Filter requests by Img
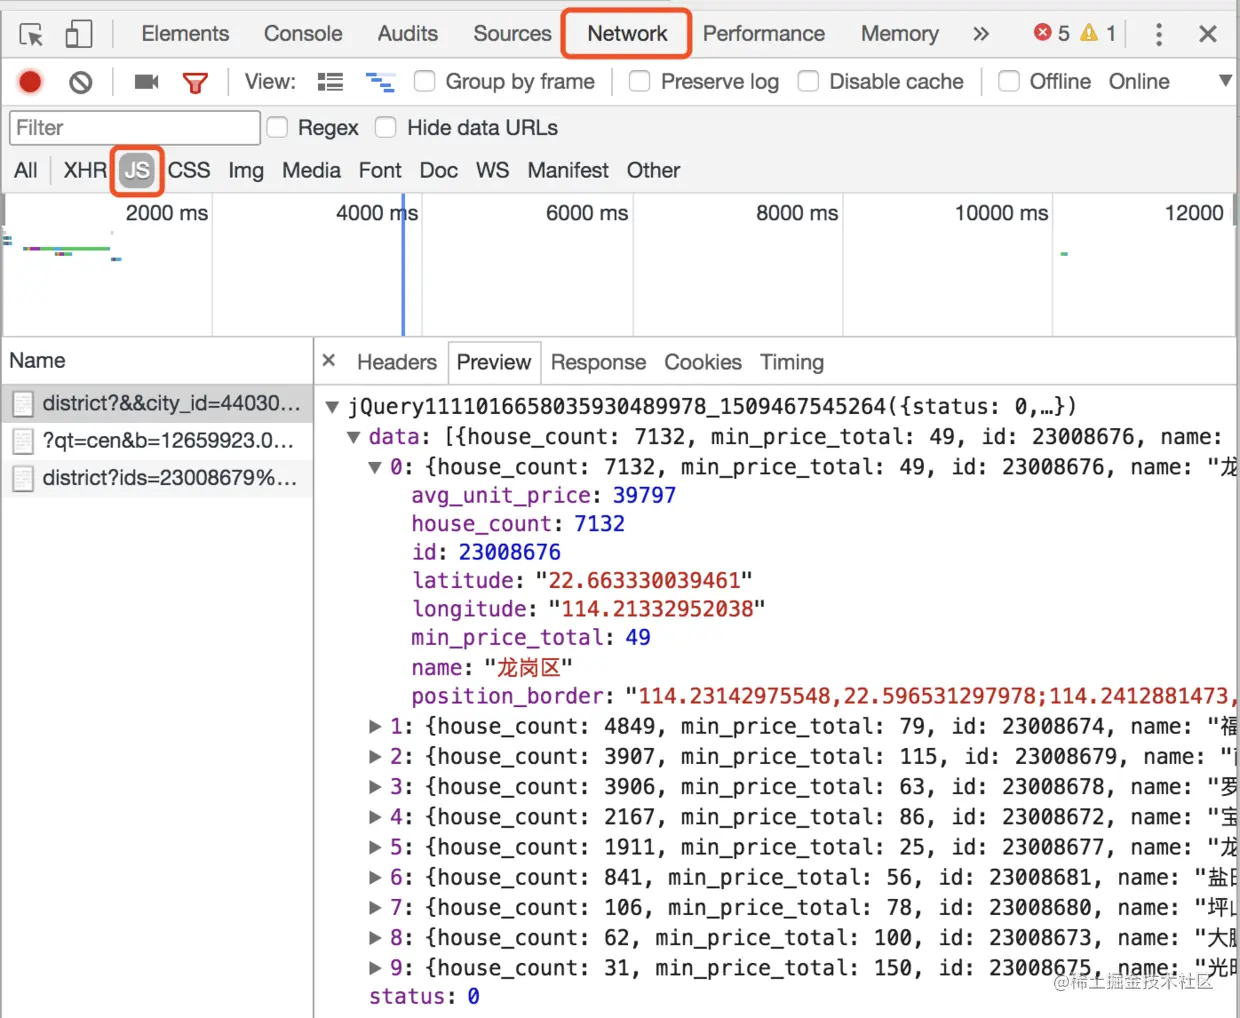Screen dimensions: 1240x1018 point(246,170)
